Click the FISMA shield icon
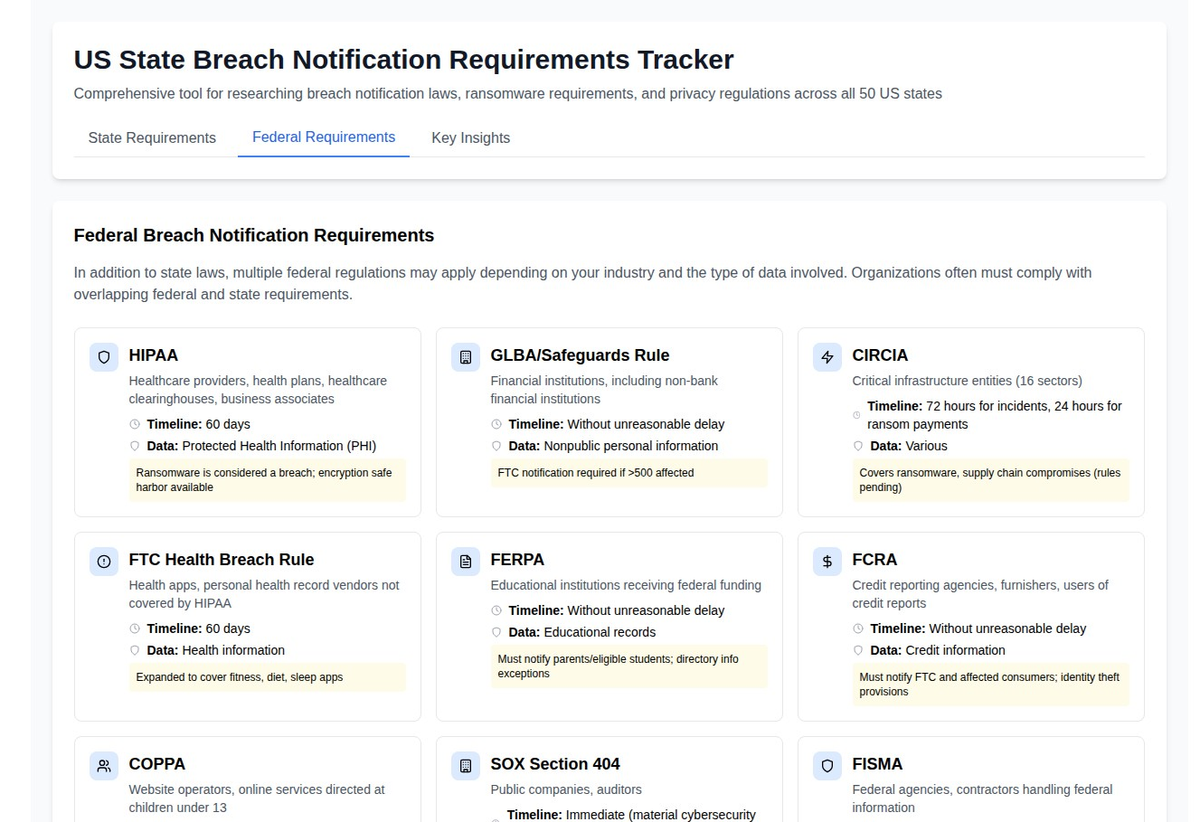Image resolution: width=1200 pixels, height=822 pixels. 826,765
